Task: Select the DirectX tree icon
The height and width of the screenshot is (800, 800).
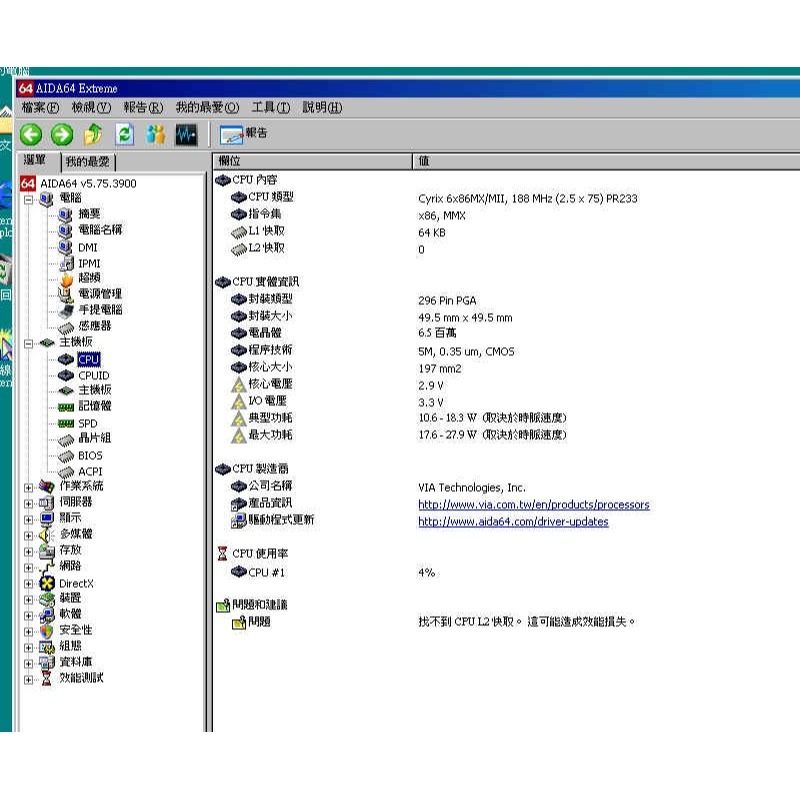Action: tap(47, 584)
